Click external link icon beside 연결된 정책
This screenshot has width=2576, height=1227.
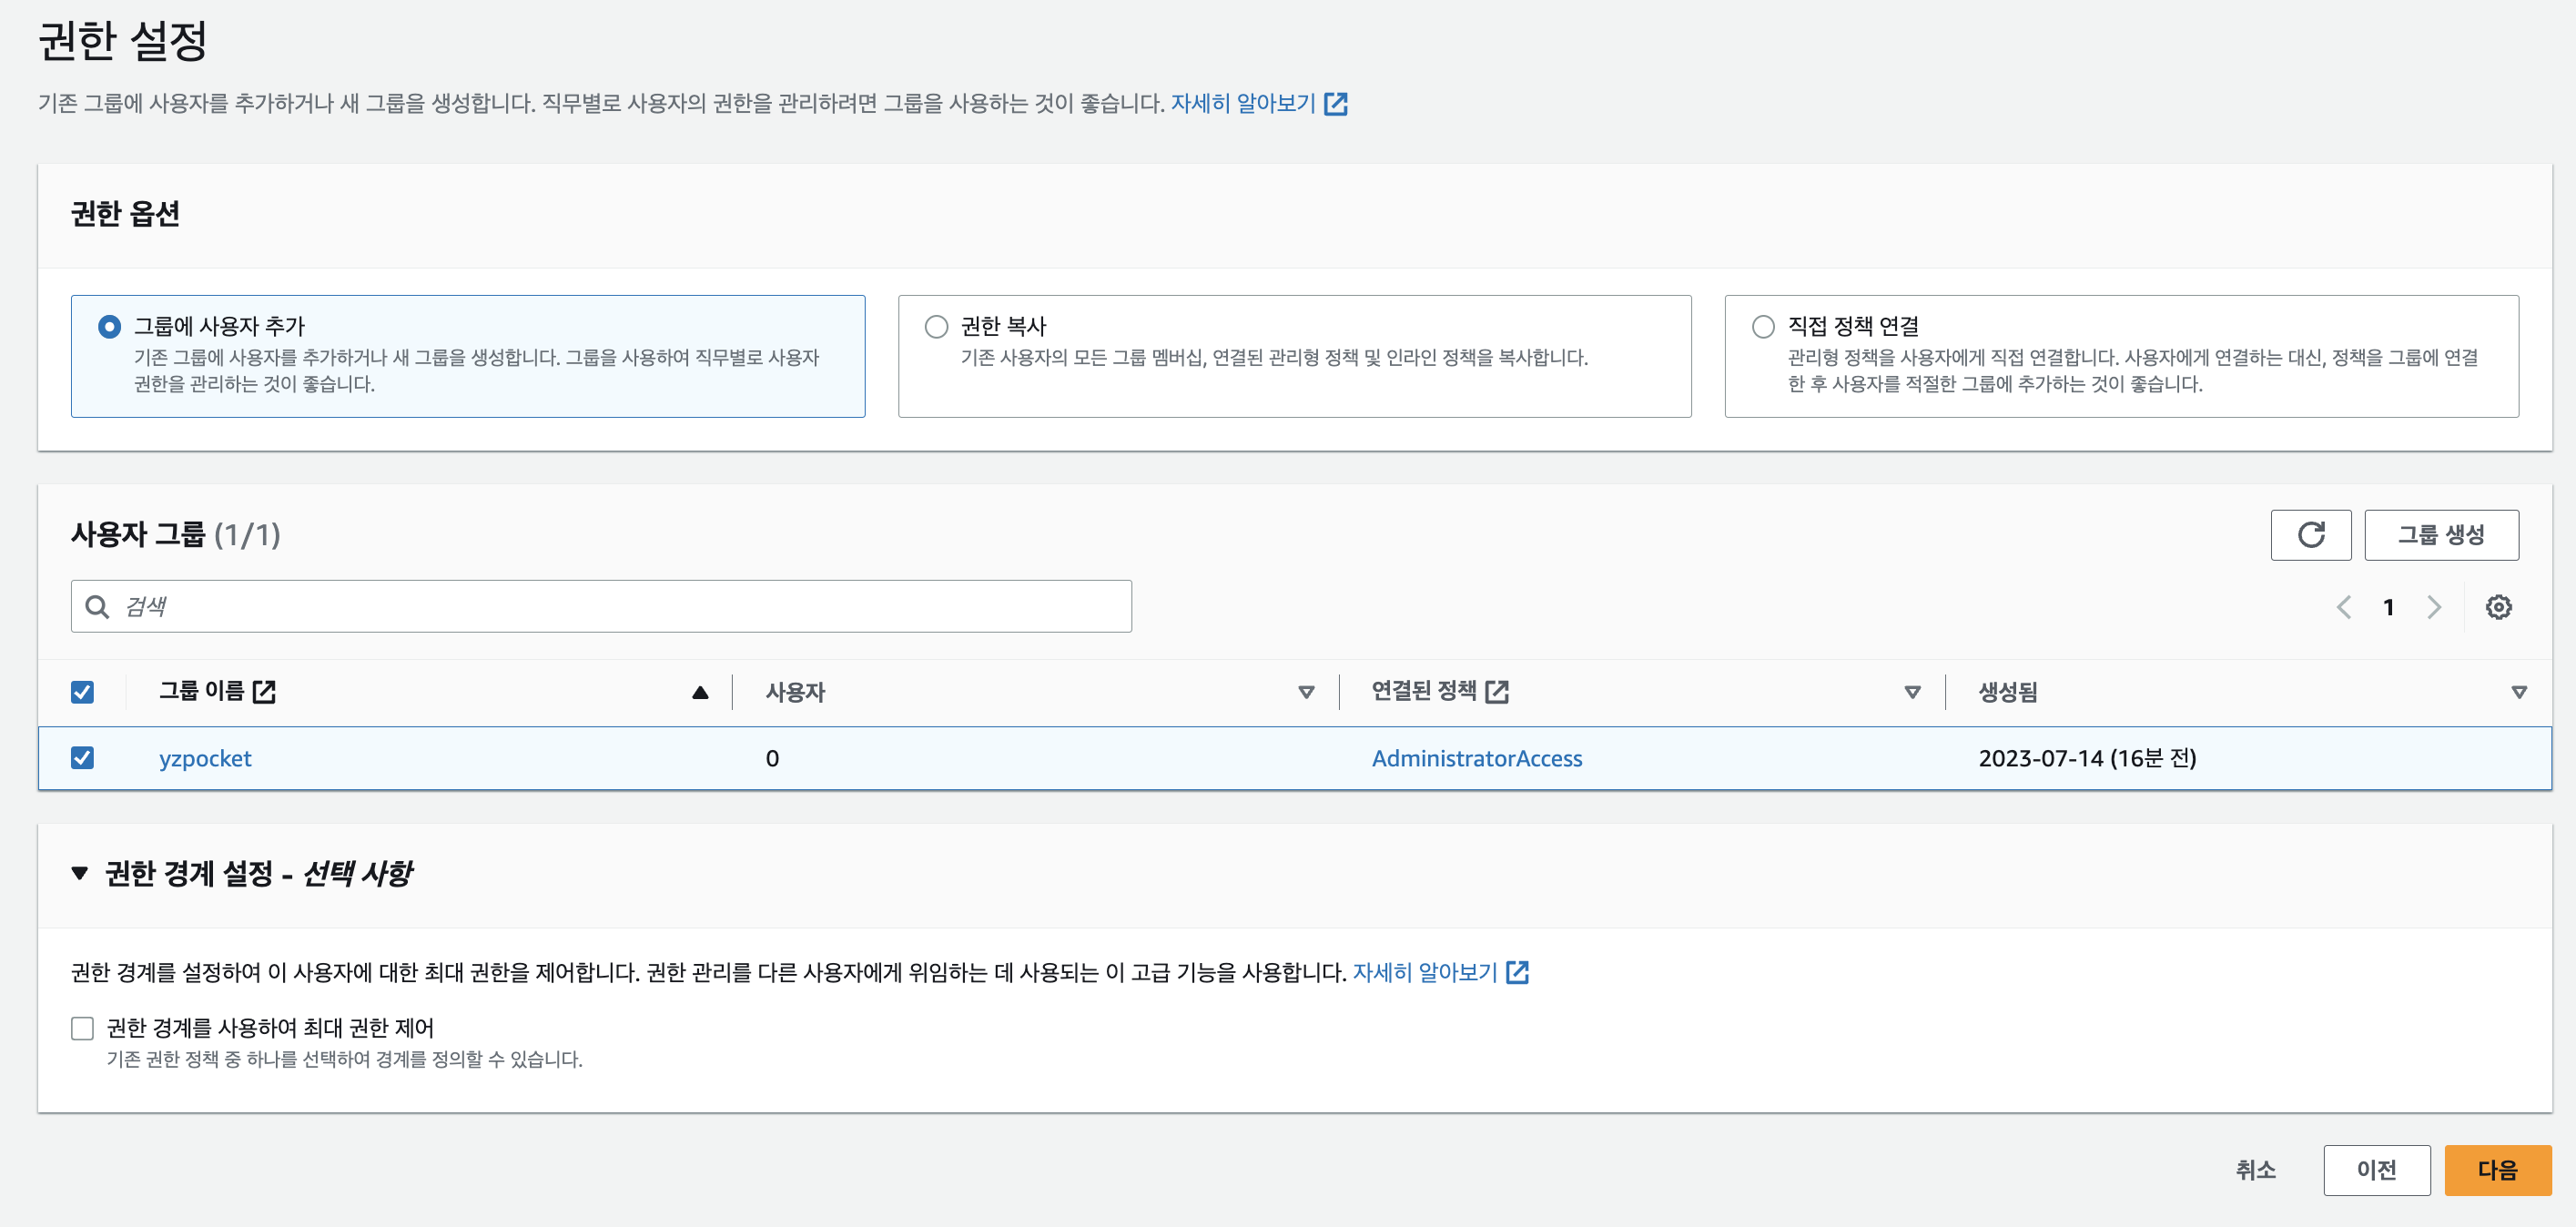click(x=1497, y=691)
